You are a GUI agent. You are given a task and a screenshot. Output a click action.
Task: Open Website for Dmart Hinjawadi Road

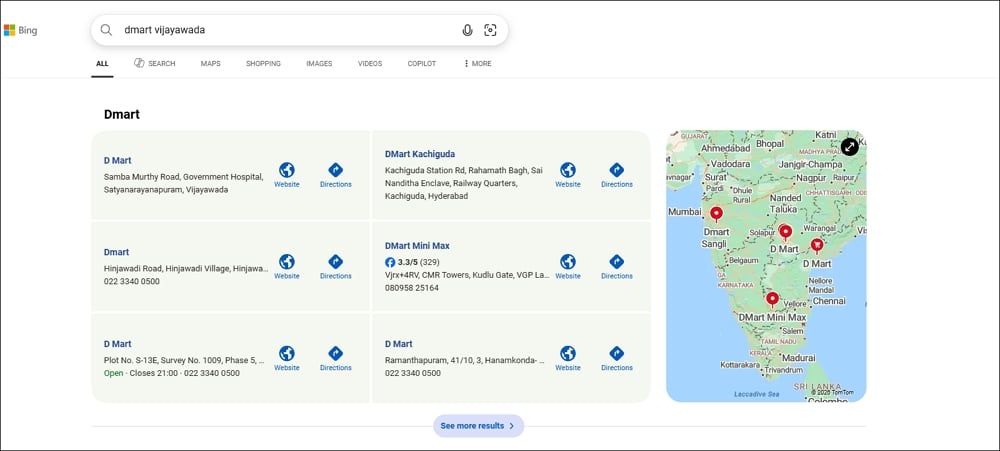287,267
